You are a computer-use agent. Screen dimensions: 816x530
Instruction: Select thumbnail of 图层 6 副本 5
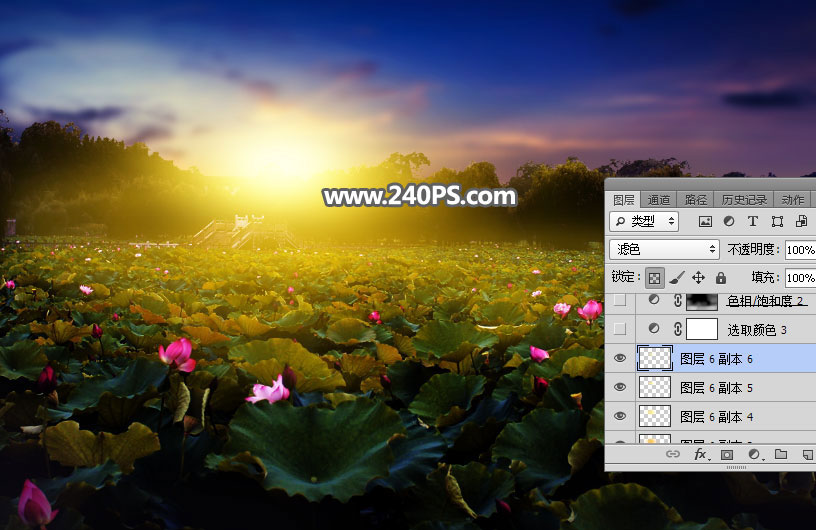tap(655, 387)
